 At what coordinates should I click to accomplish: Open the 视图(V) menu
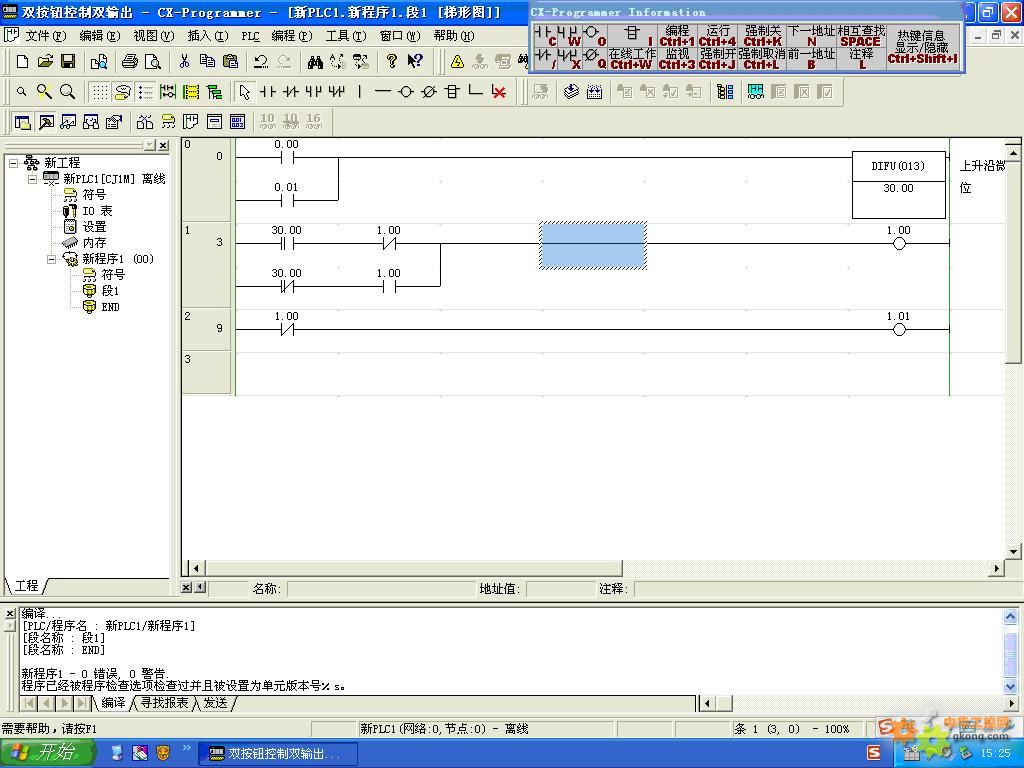(x=153, y=36)
